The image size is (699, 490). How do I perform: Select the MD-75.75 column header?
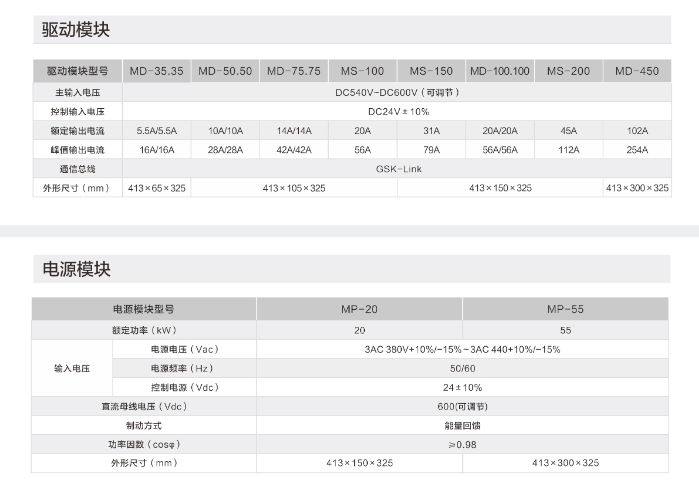coord(293,71)
